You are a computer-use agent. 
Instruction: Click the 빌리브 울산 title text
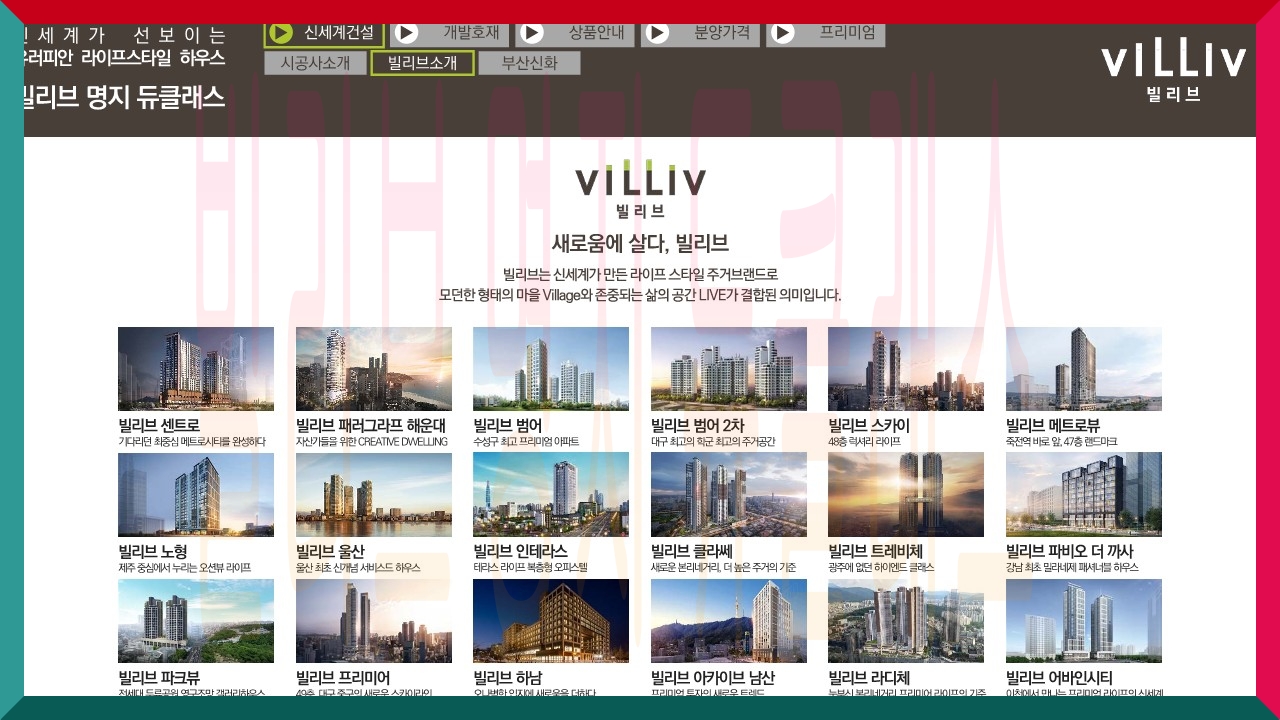330,551
